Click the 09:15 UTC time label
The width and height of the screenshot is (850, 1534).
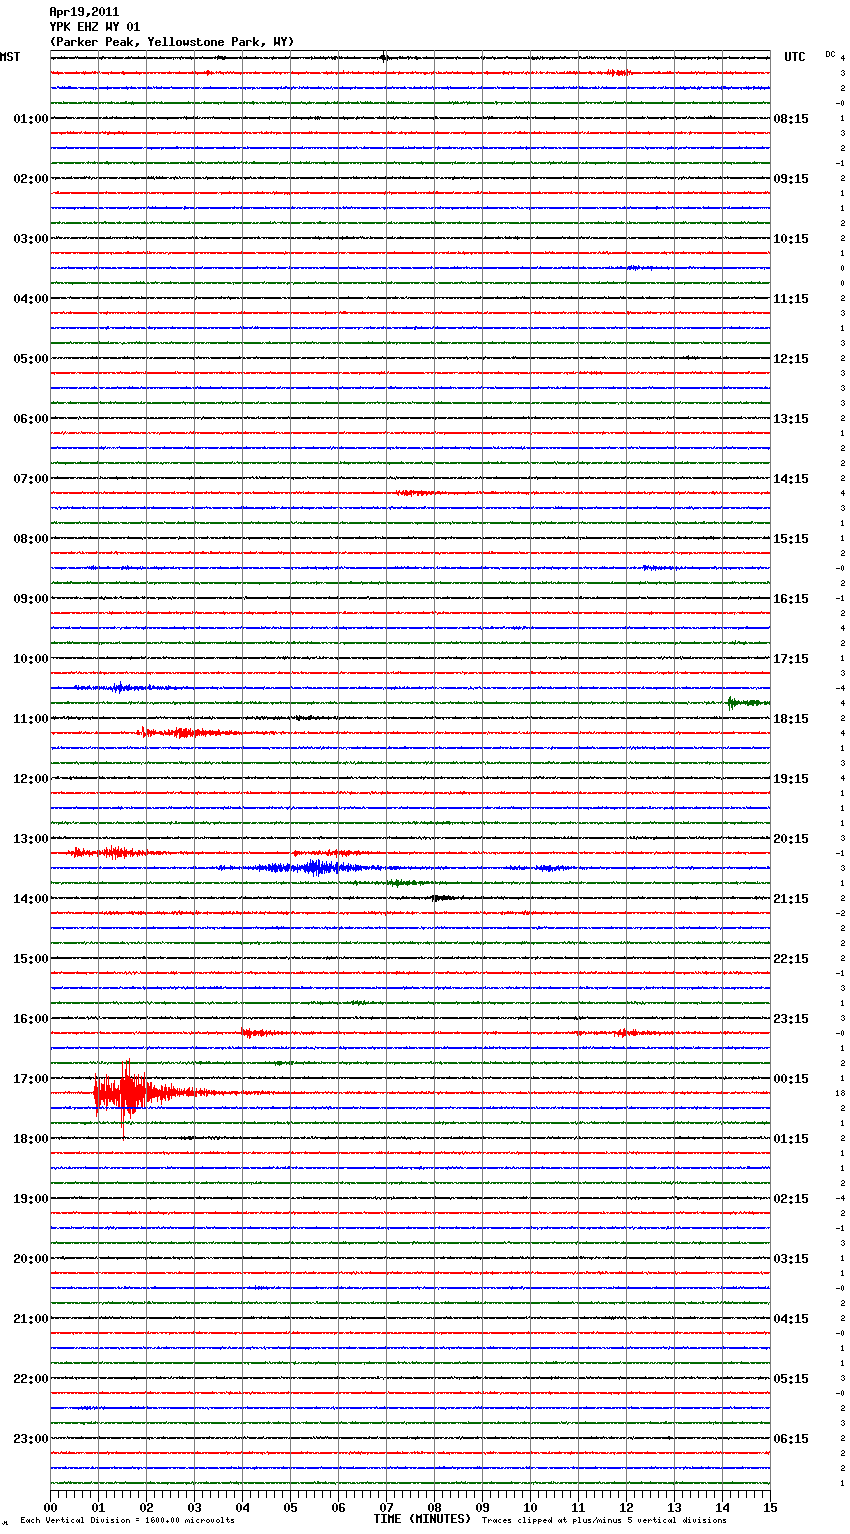pyautogui.click(x=791, y=179)
